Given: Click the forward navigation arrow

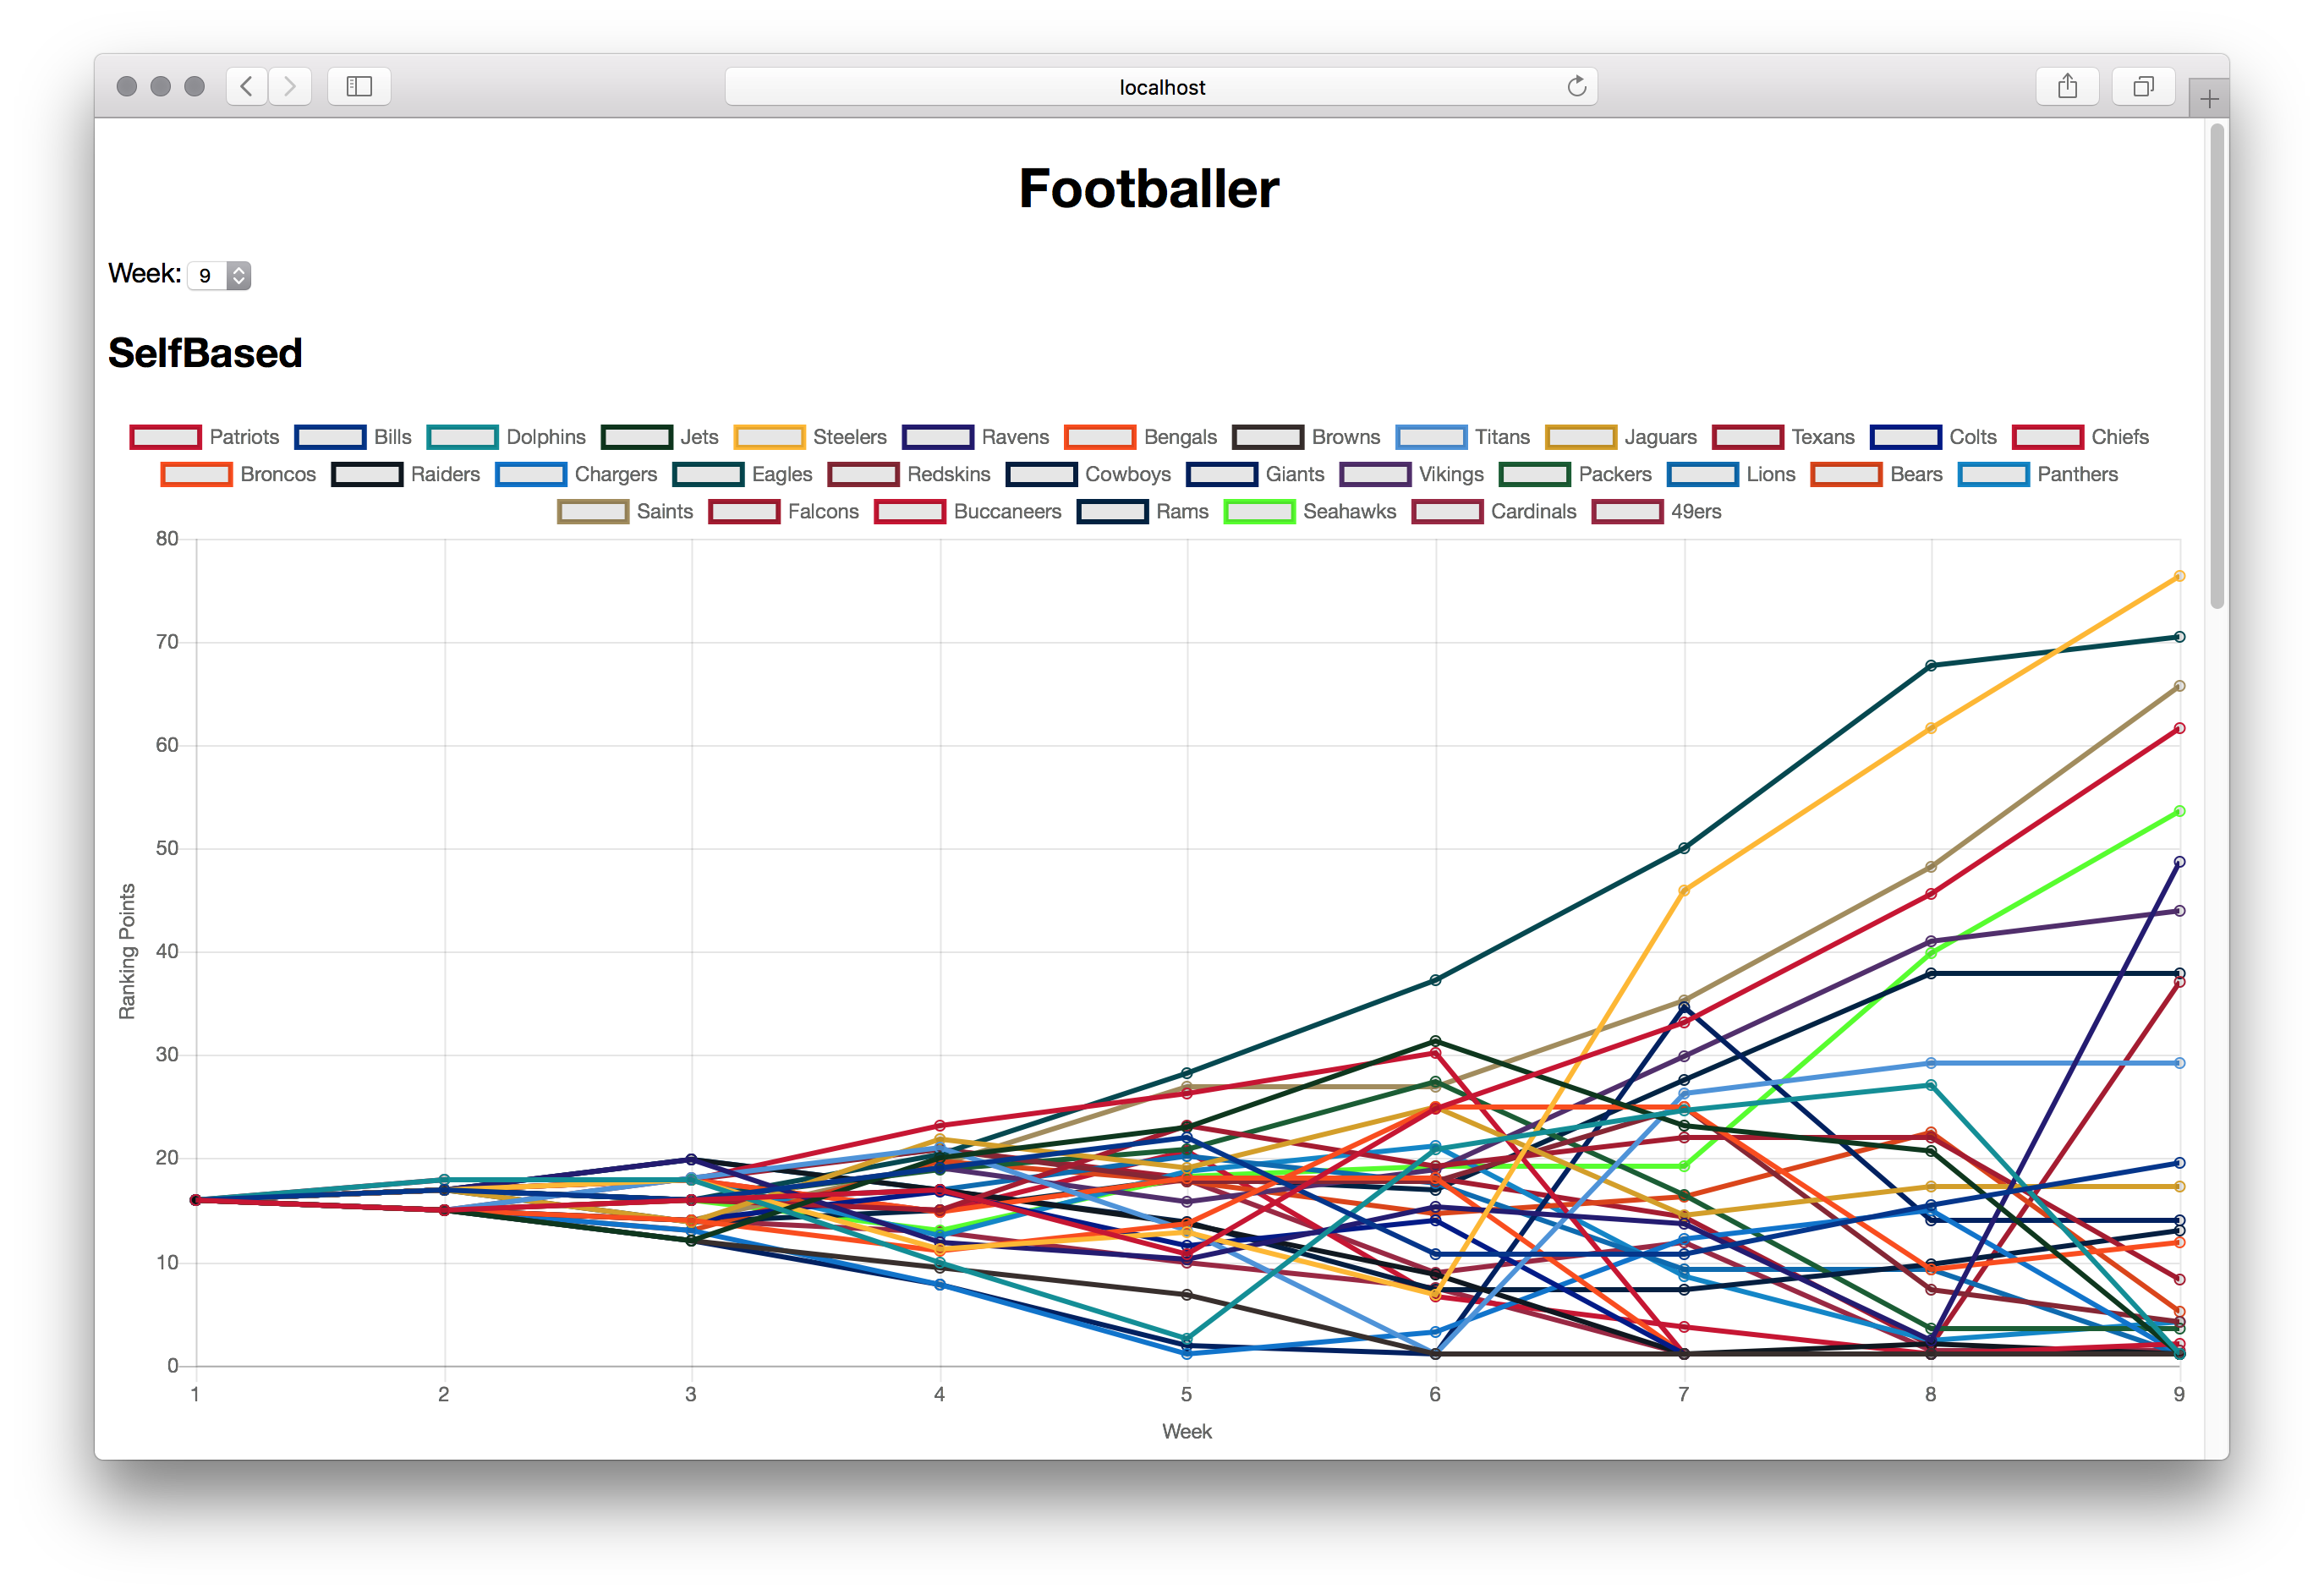Looking at the screenshot, I should (x=290, y=86).
